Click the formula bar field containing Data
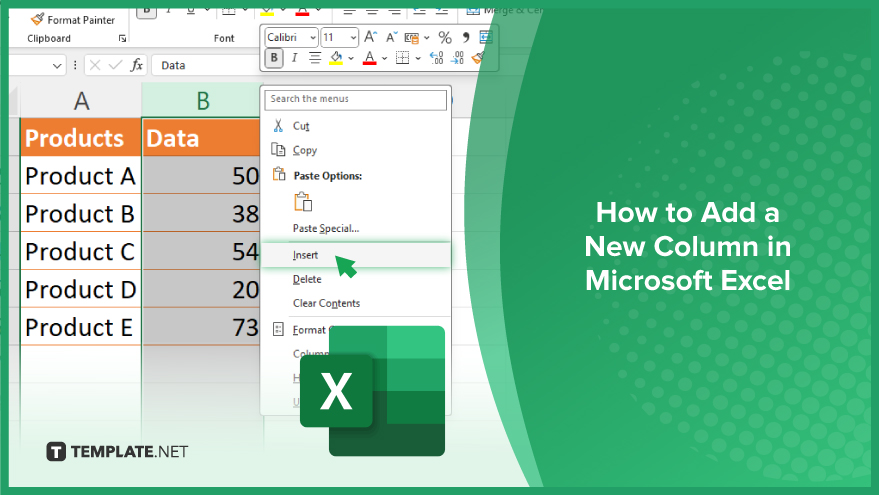The image size is (879, 495). tap(206, 65)
